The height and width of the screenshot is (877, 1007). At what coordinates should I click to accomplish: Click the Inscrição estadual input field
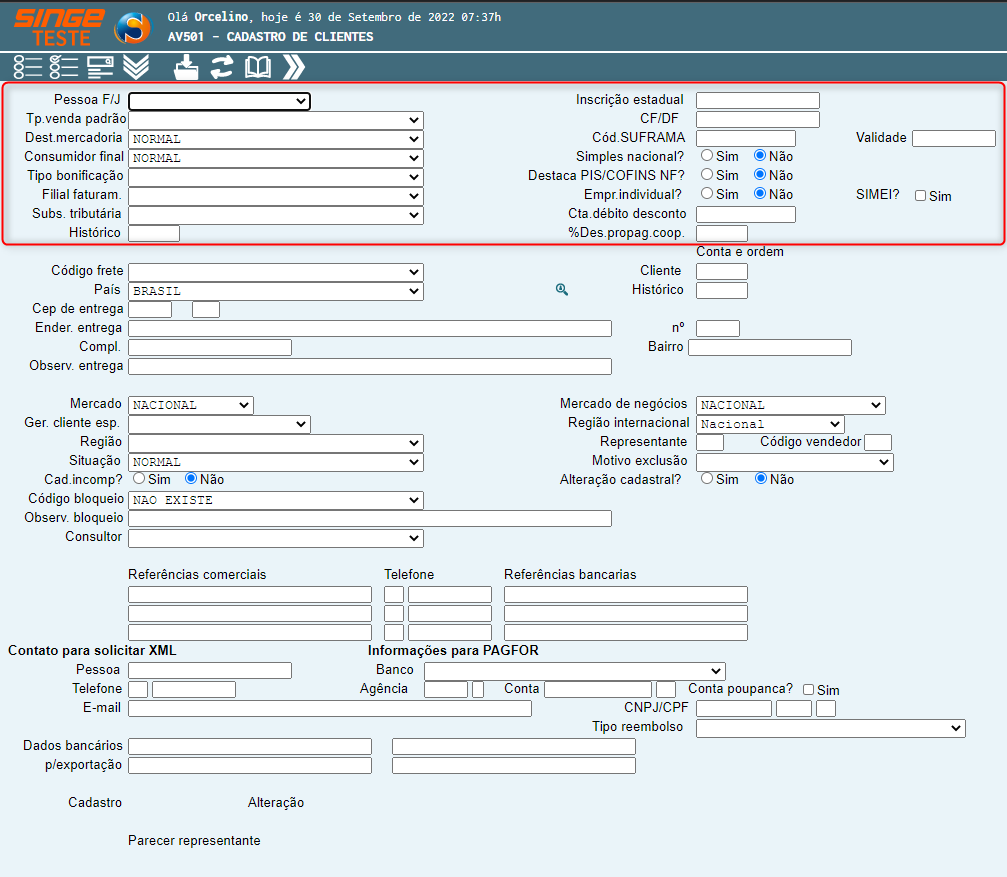pos(757,100)
